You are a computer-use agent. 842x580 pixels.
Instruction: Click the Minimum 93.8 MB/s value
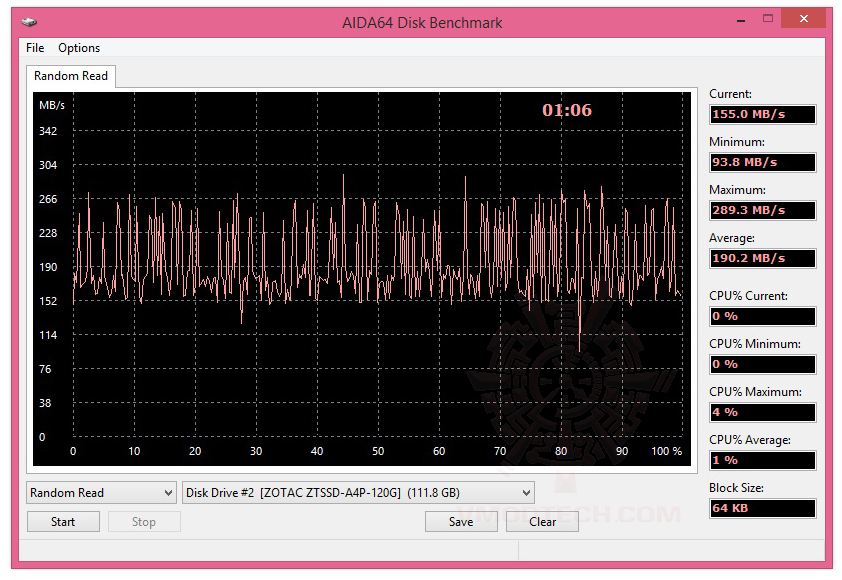763,162
